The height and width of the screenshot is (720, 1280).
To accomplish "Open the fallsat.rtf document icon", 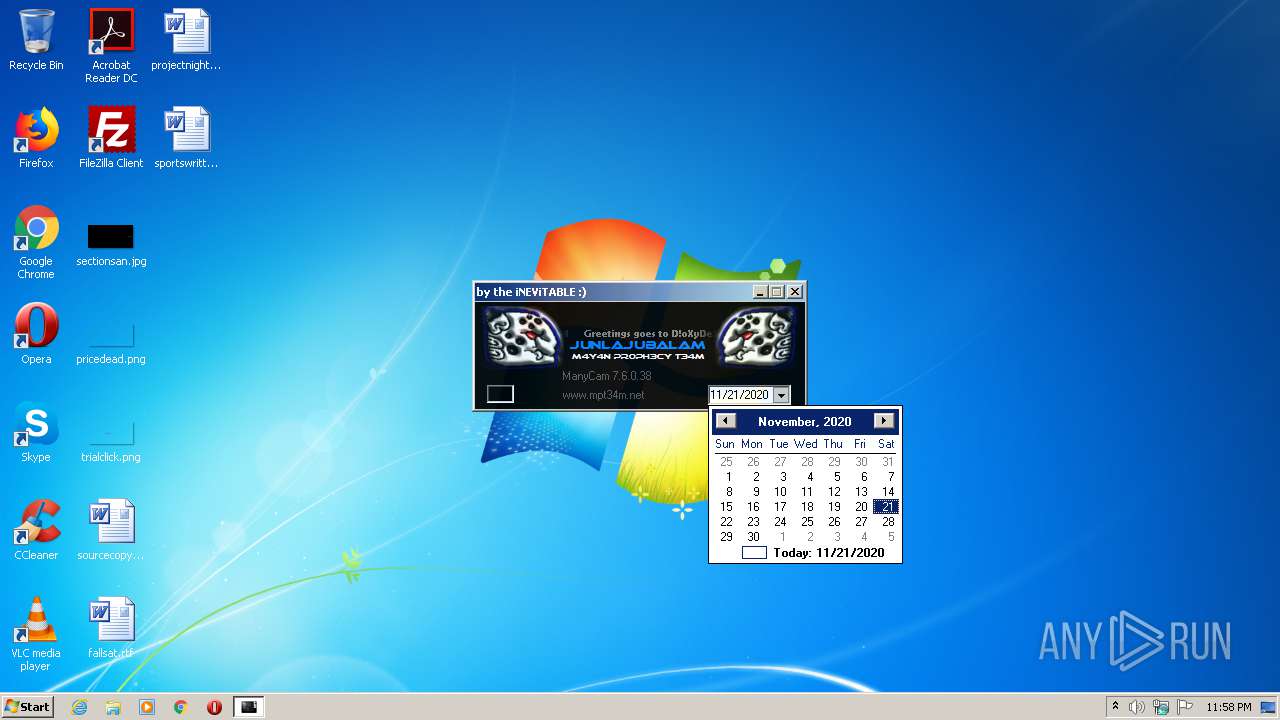I will (111, 628).
